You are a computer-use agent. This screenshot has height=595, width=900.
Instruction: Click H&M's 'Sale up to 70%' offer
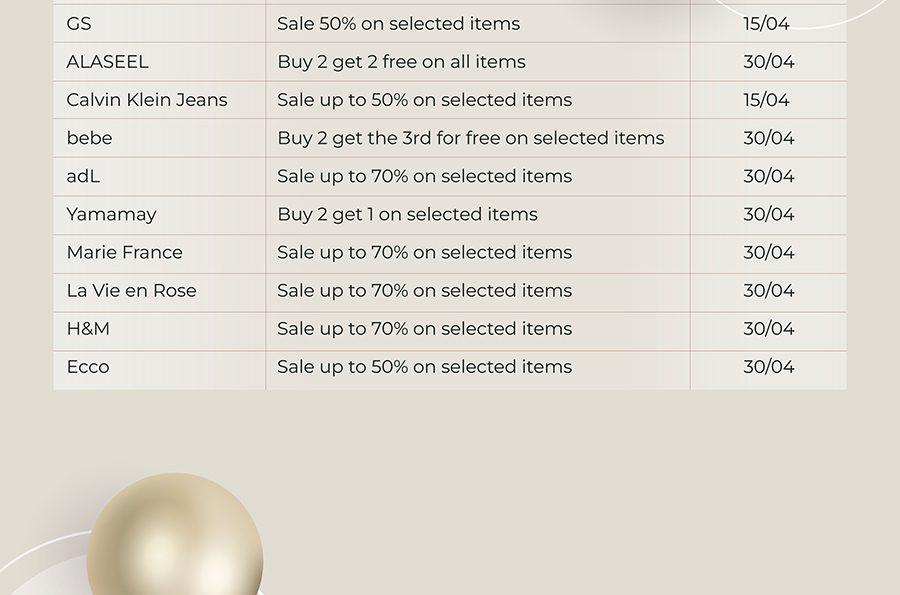[425, 329]
